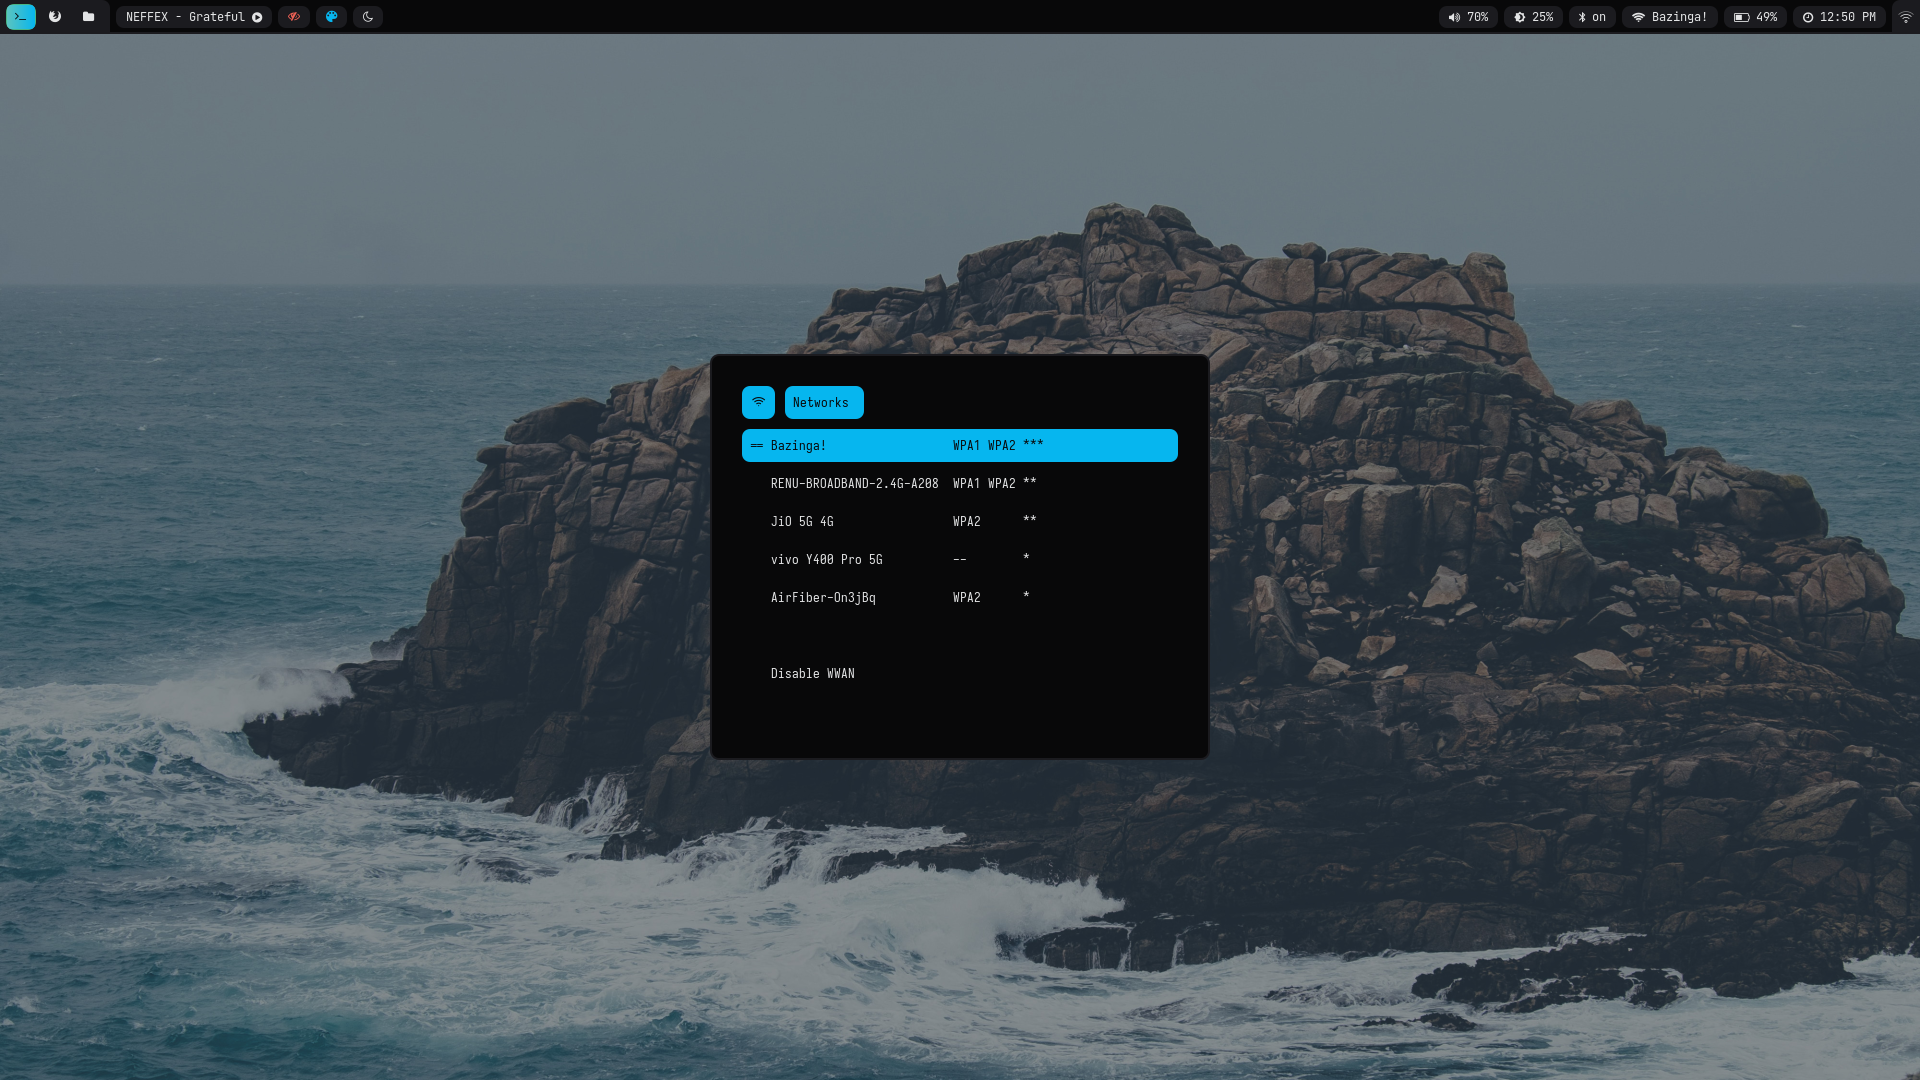
Task: Click the volume 70% module
Action: click(x=1468, y=17)
